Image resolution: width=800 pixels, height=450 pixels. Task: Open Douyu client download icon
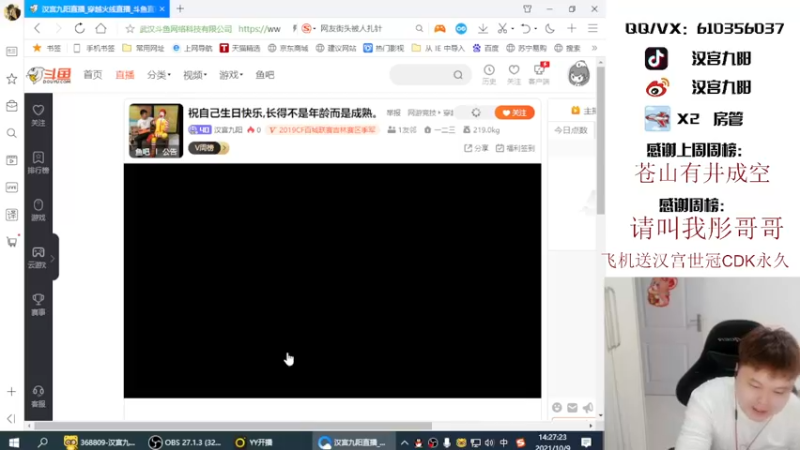point(539,74)
